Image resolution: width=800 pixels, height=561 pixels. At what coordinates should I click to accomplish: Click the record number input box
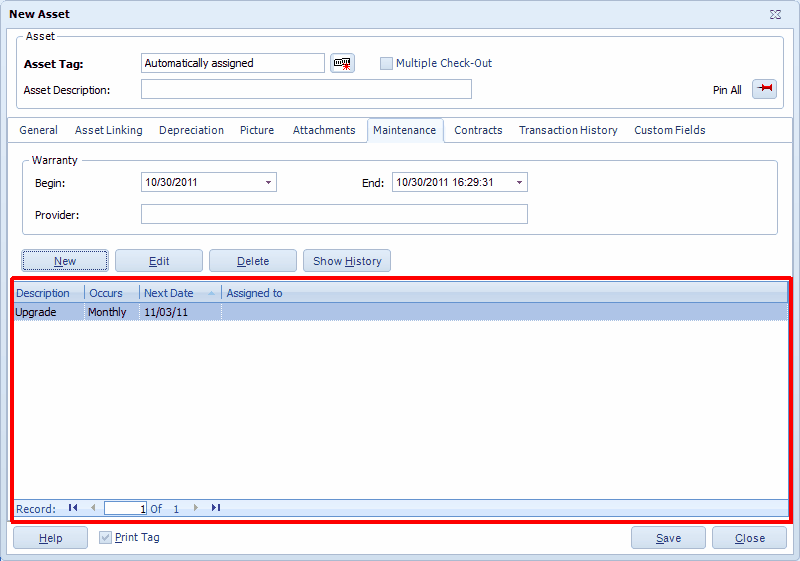pos(126,508)
